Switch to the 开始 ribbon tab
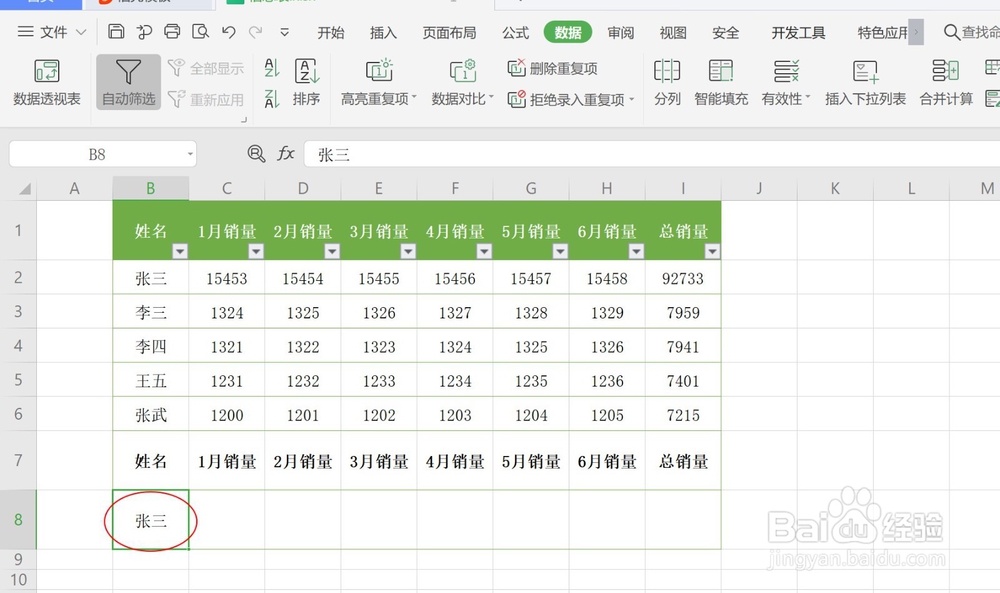The width and height of the screenshot is (1000, 593). (x=330, y=32)
